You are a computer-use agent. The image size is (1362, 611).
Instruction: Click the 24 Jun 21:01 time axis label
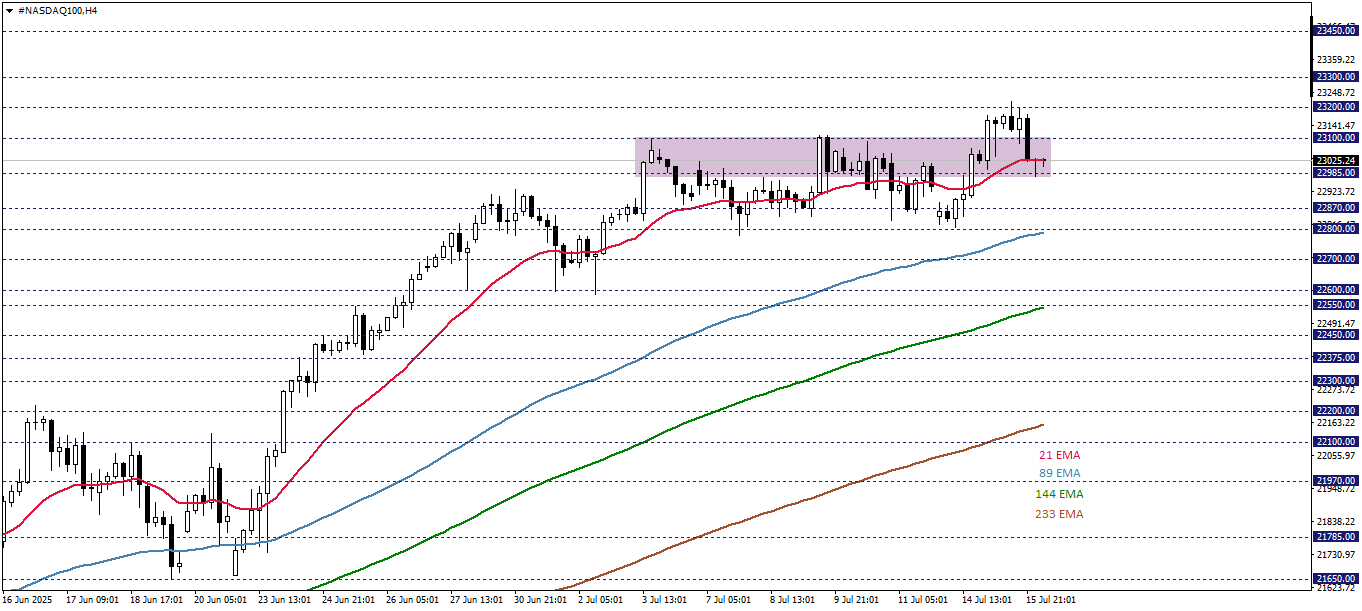click(x=348, y=599)
